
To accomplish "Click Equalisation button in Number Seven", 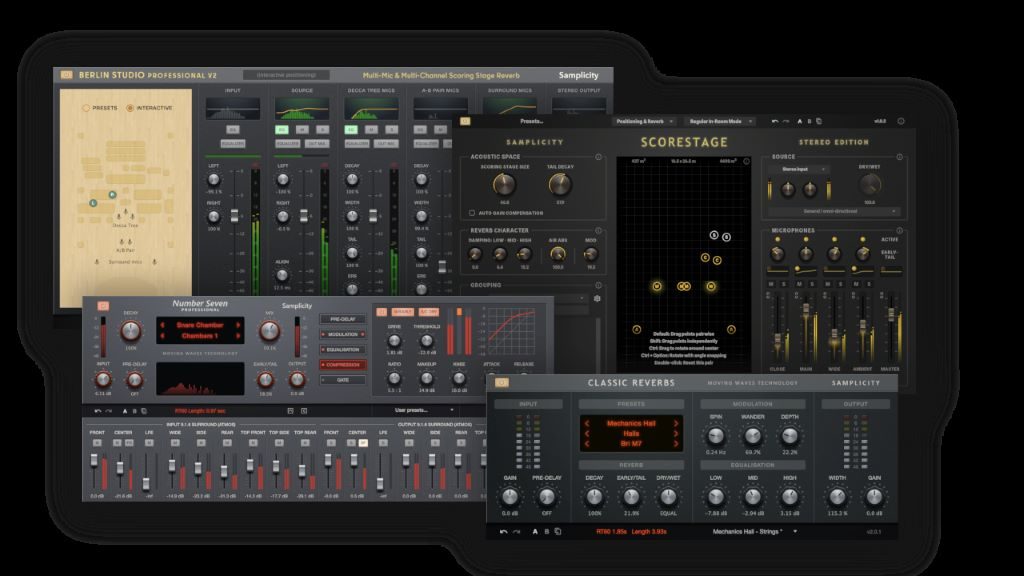I will point(343,349).
